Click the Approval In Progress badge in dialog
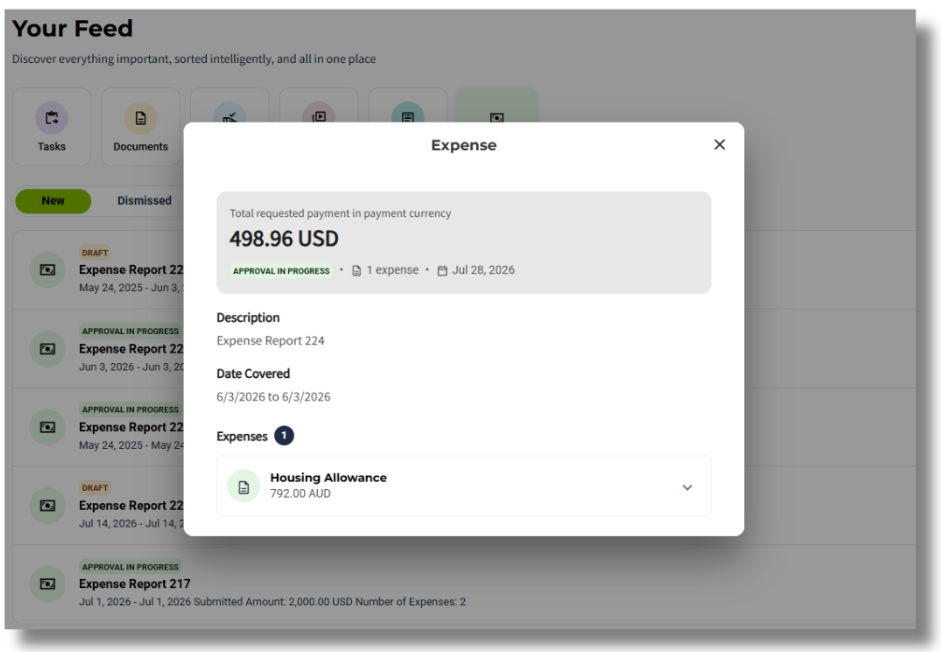Screen dimensions: 941x652 tap(281, 271)
